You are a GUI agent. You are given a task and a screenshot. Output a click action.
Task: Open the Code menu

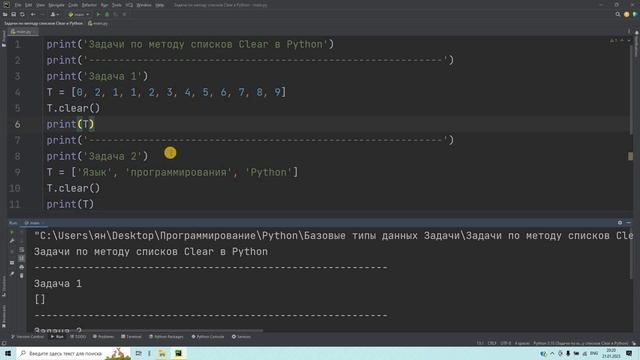click(x=73, y=5)
